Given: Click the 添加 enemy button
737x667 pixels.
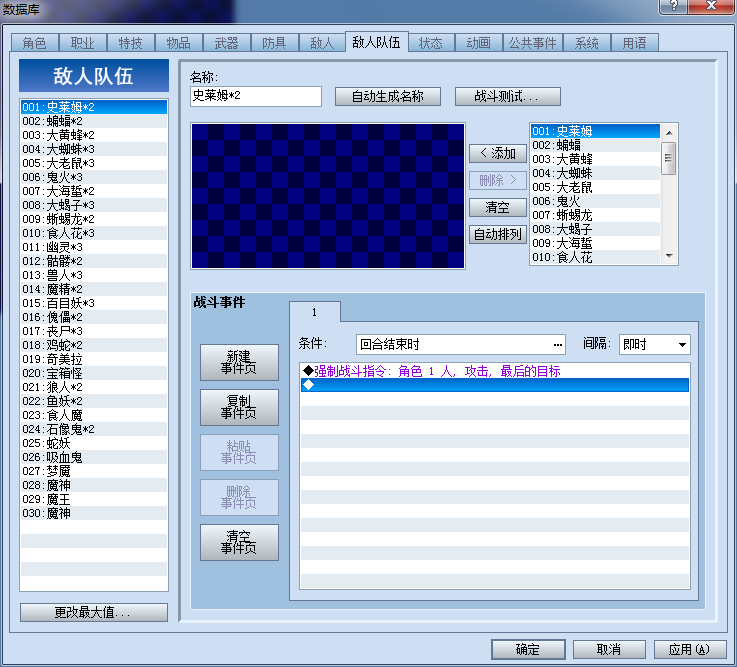Looking at the screenshot, I should [498, 153].
